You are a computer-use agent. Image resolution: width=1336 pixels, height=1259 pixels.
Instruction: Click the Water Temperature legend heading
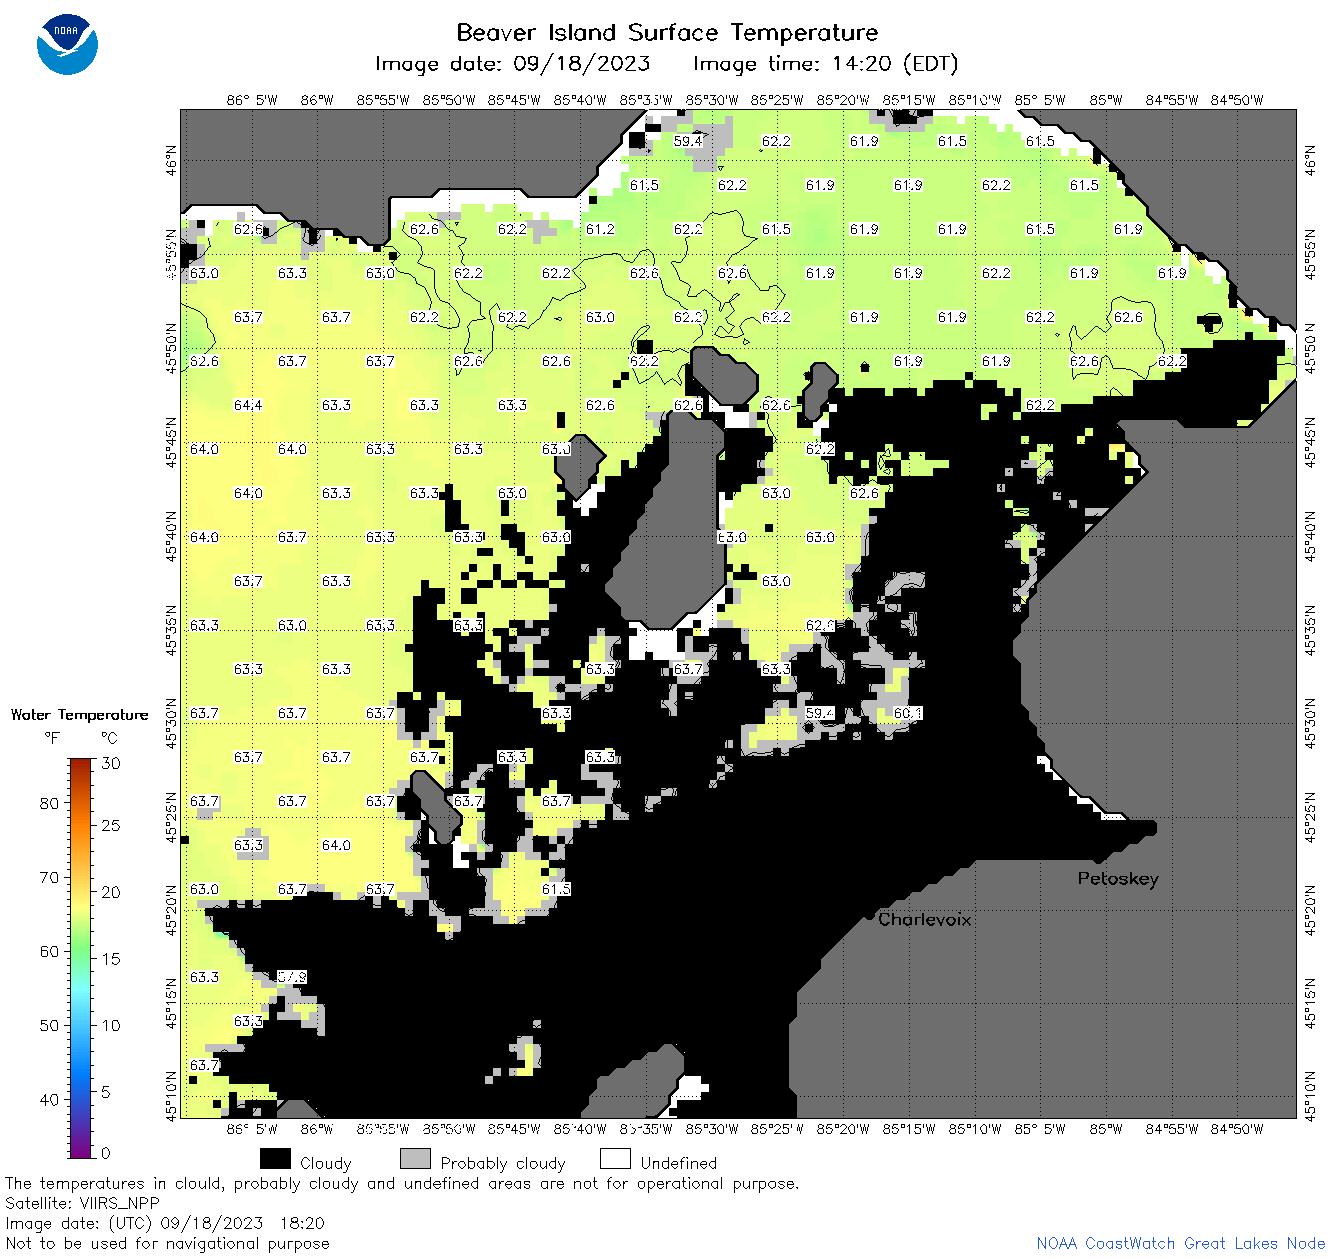tap(79, 714)
